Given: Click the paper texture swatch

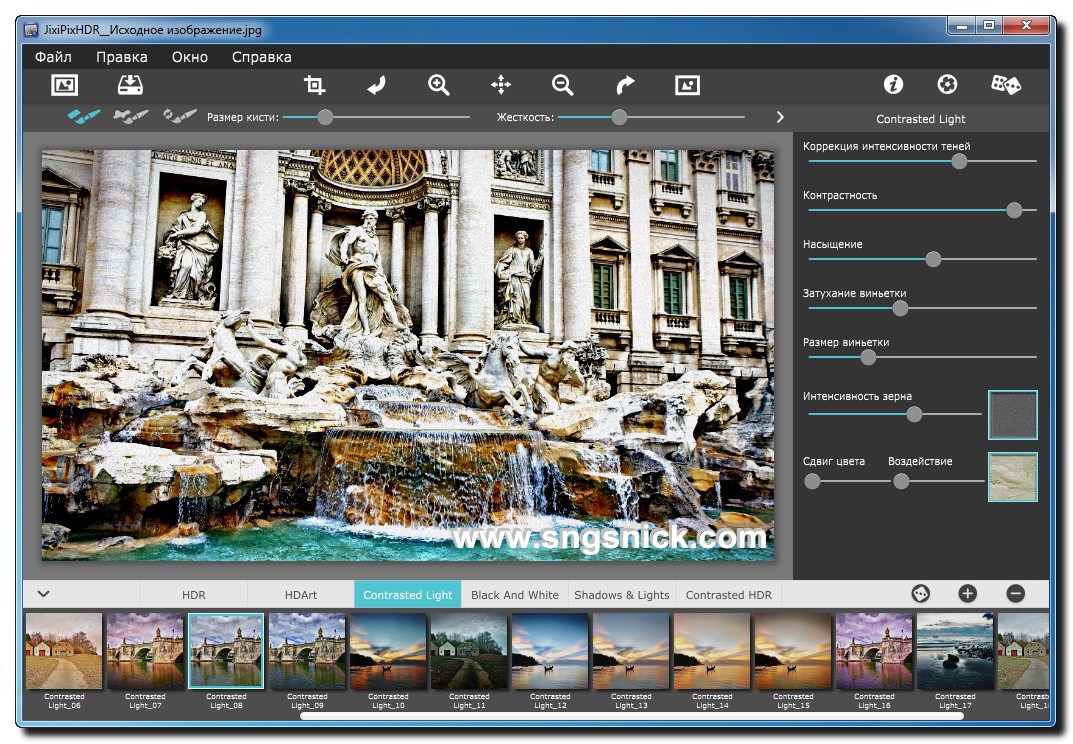Looking at the screenshot, I should (x=1013, y=477).
